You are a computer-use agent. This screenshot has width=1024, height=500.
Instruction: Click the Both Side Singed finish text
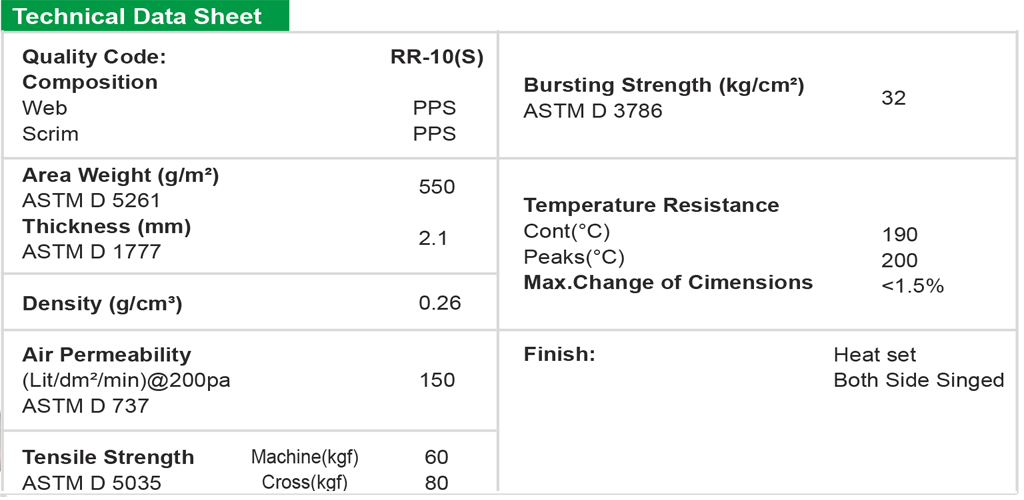click(x=918, y=381)
